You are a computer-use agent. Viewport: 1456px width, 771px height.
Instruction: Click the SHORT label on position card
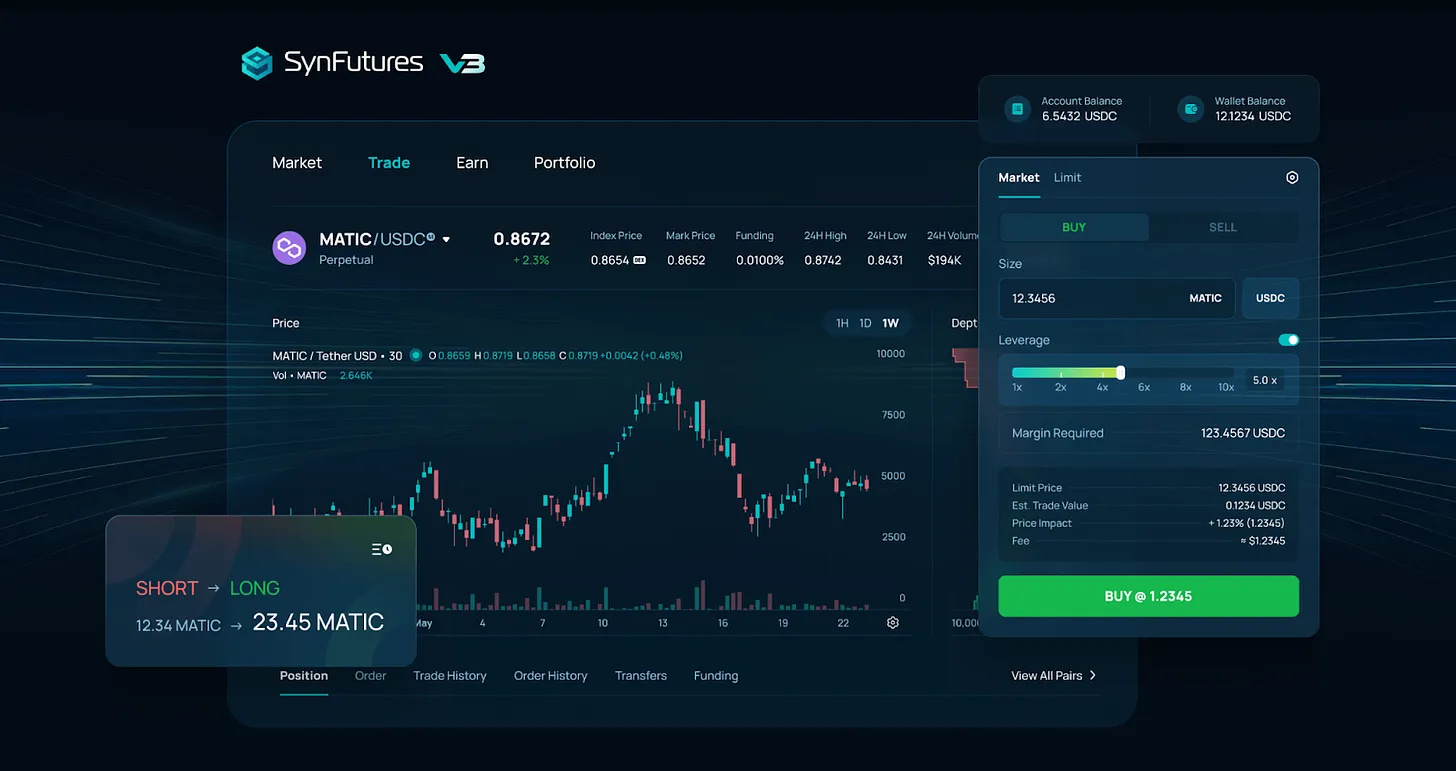click(167, 588)
